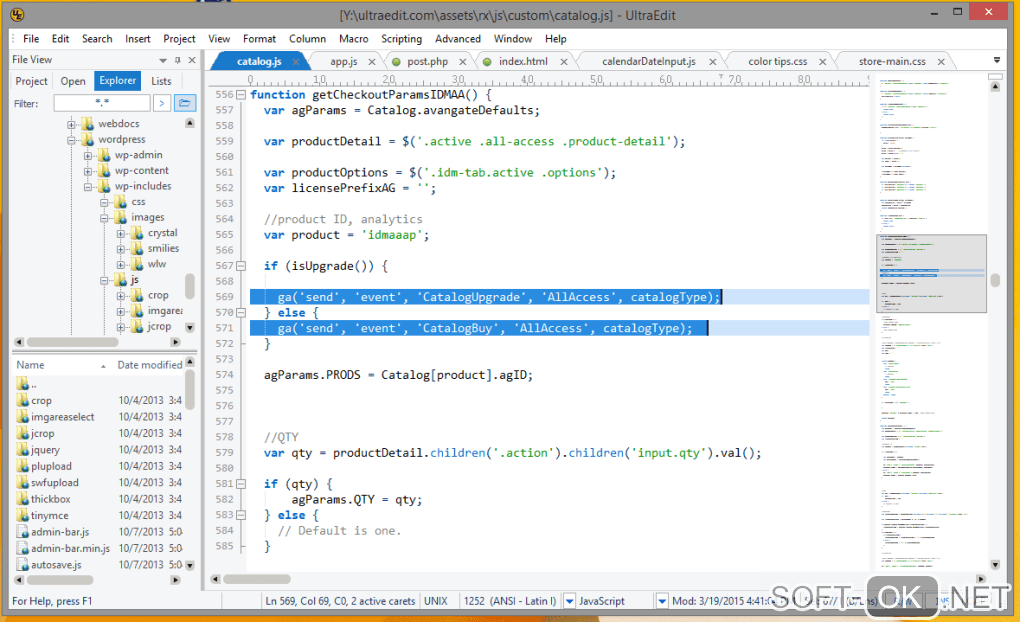Toggle code fold at line 581
Viewport: 1020px width, 622px height.
tap(240, 484)
